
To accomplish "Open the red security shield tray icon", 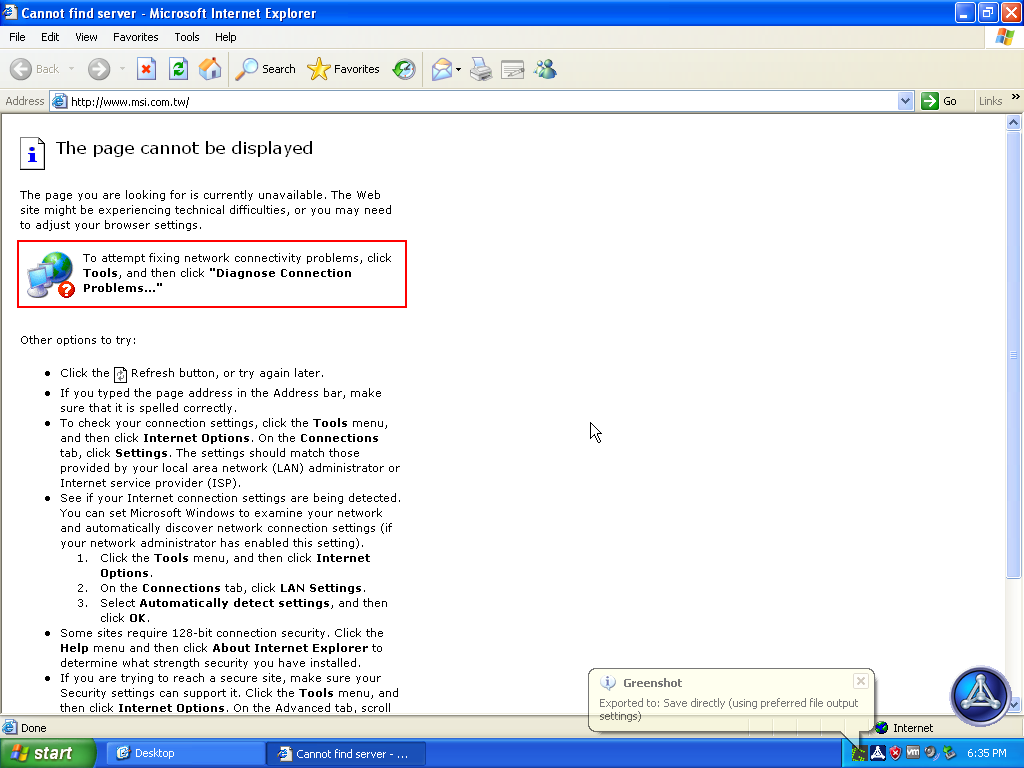I will point(895,753).
